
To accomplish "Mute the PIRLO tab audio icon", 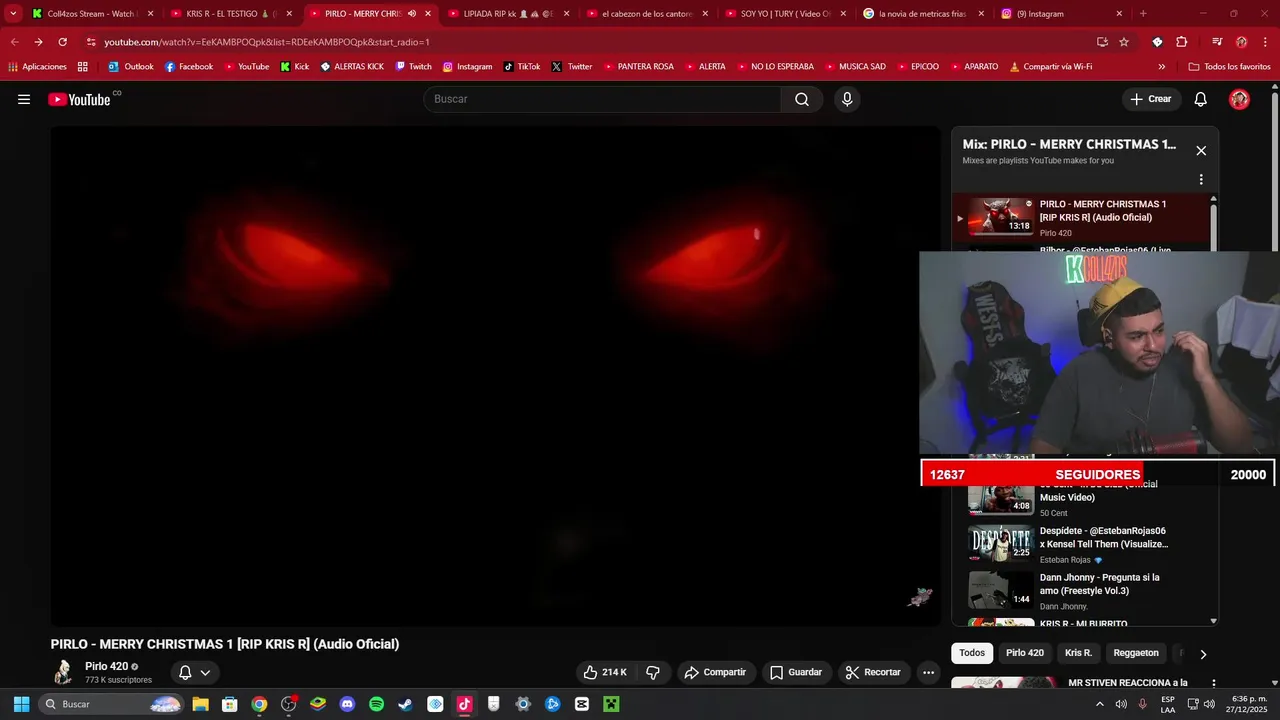I will click(x=412, y=14).
